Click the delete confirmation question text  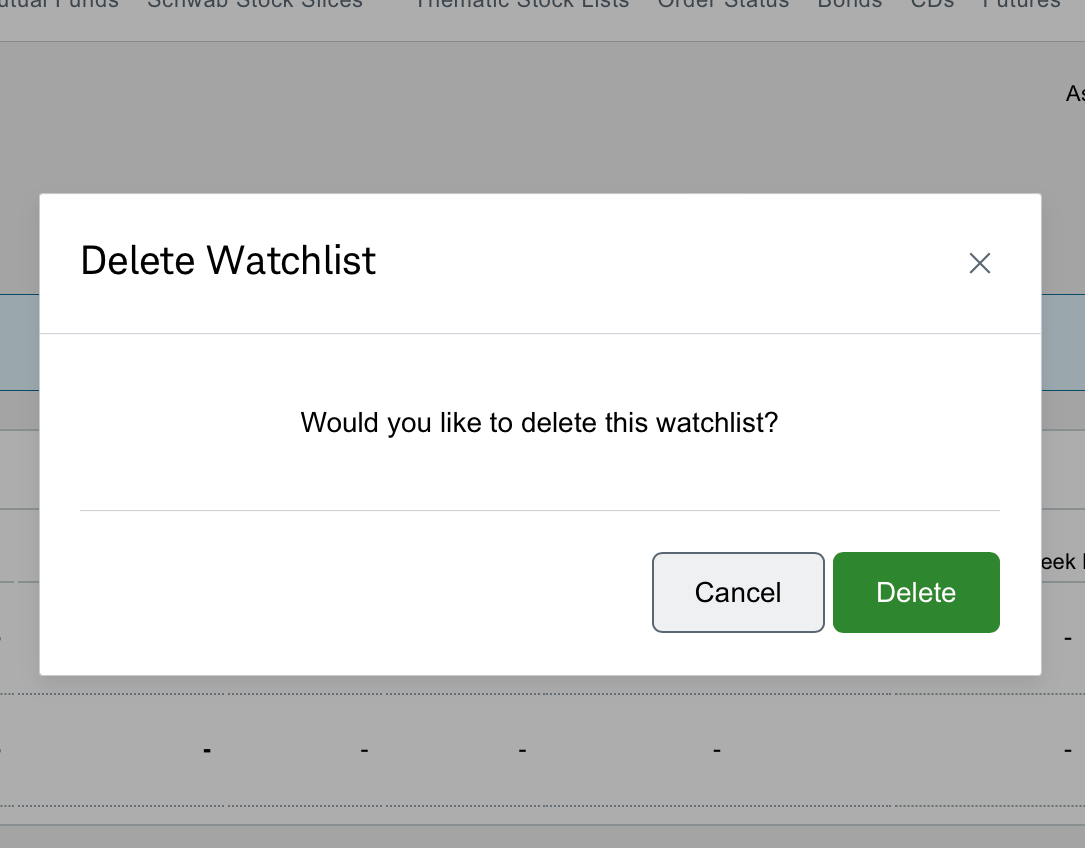[x=539, y=423]
